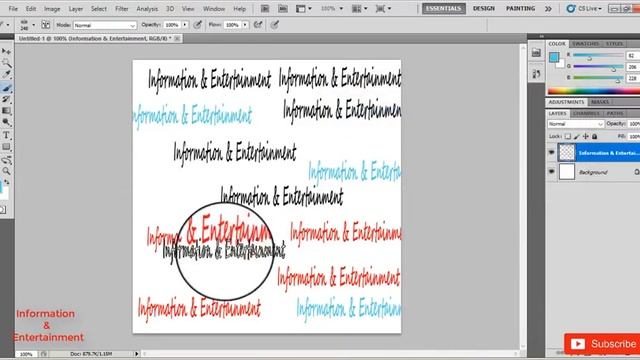Viewport: 640px width, 360px height.
Task: Open the CS Live dropdown
Action: (x=584, y=8)
